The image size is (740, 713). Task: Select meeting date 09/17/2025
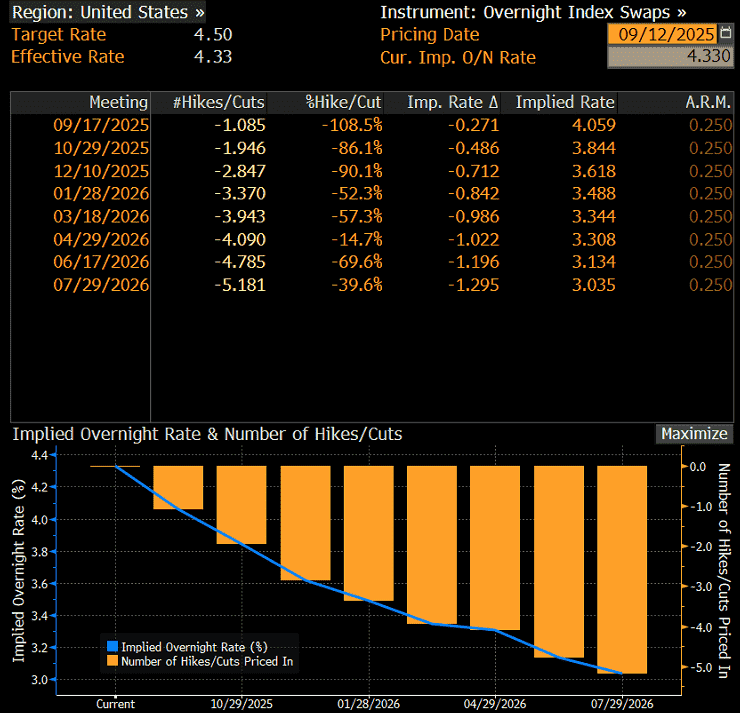click(x=101, y=125)
